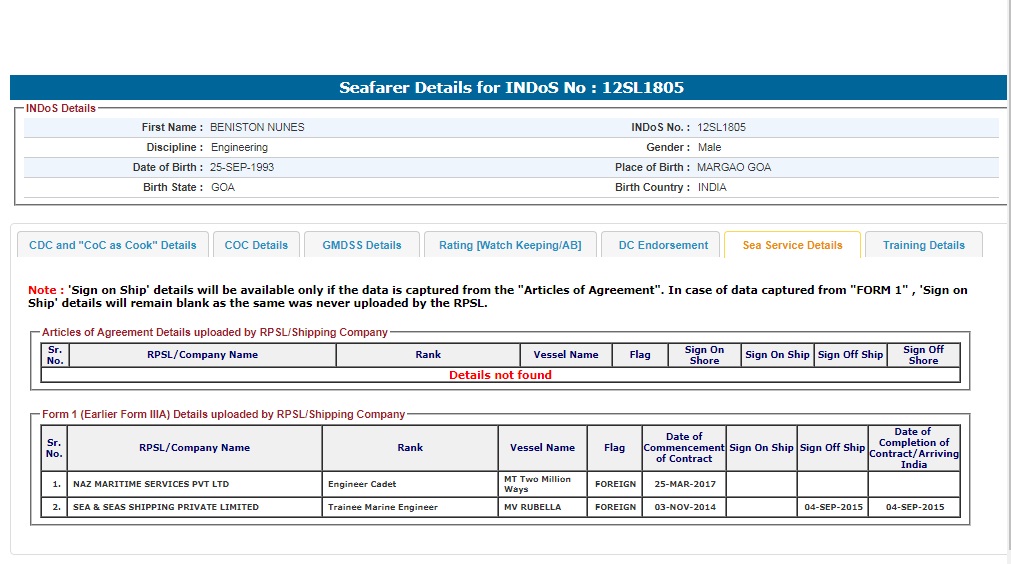
Task: Switch to the COC Details tab
Action: (x=256, y=245)
